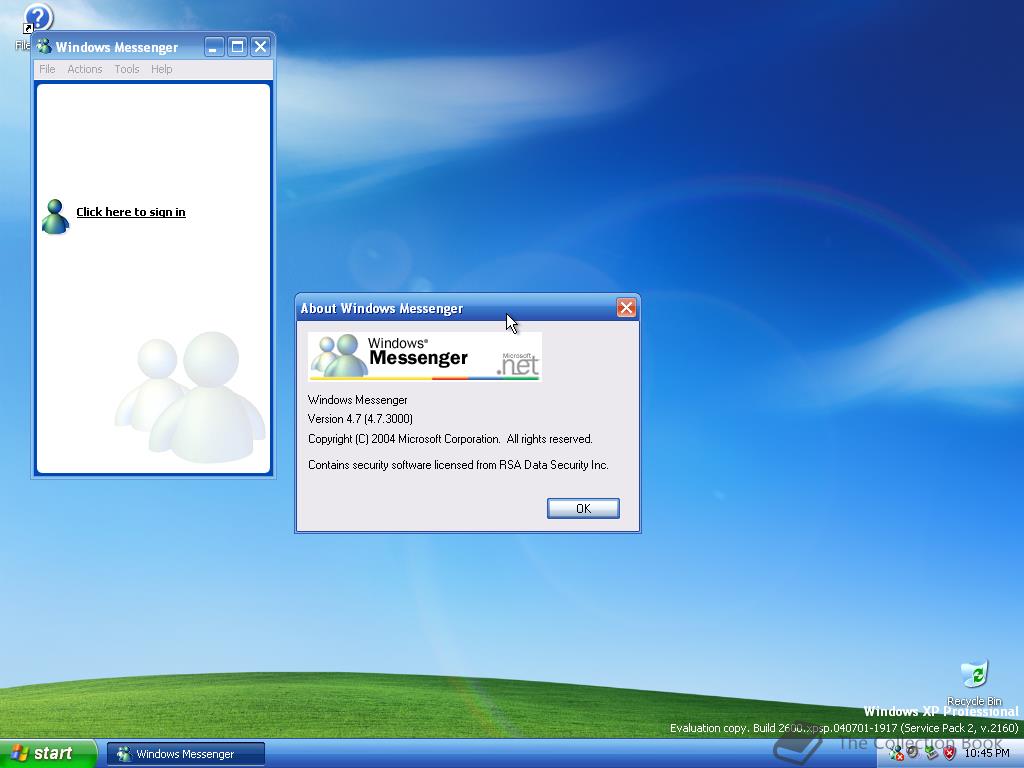This screenshot has width=1024, height=768.
Task: Click the Windows Messenger .net logo banner
Action: tap(424, 357)
